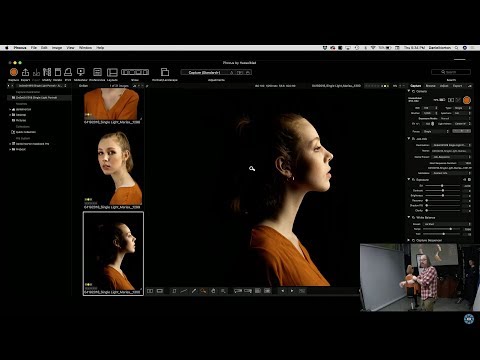Collapse the Camera section

coord(409,91)
